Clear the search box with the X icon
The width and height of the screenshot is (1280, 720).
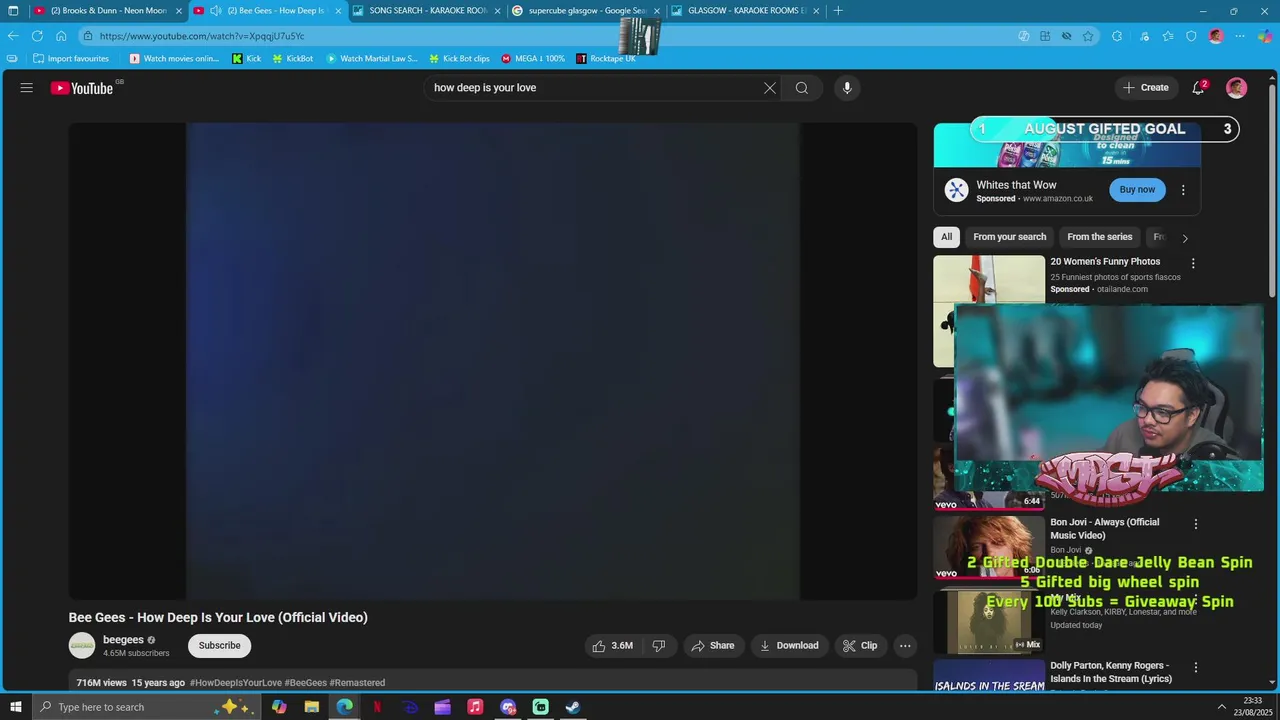[770, 88]
